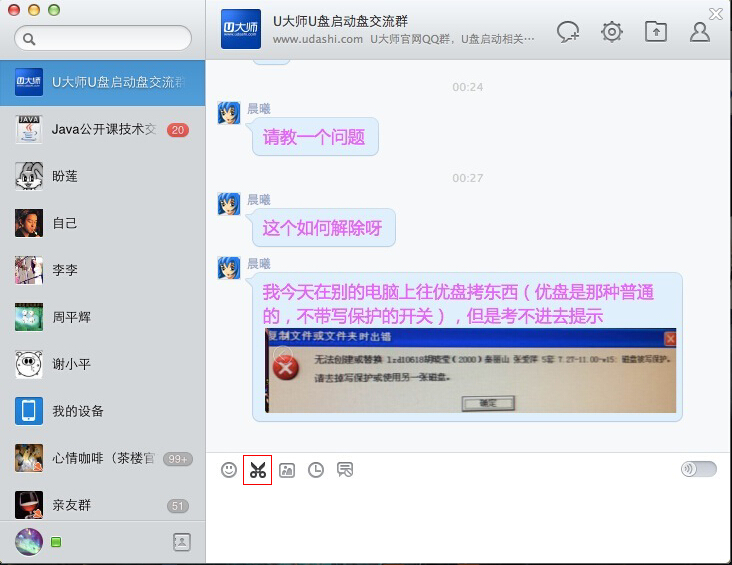The width and height of the screenshot is (732, 565).
Task: Click group title U大师U盘启动盘交流群 in header
Action: pyautogui.click(x=340, y=21)
